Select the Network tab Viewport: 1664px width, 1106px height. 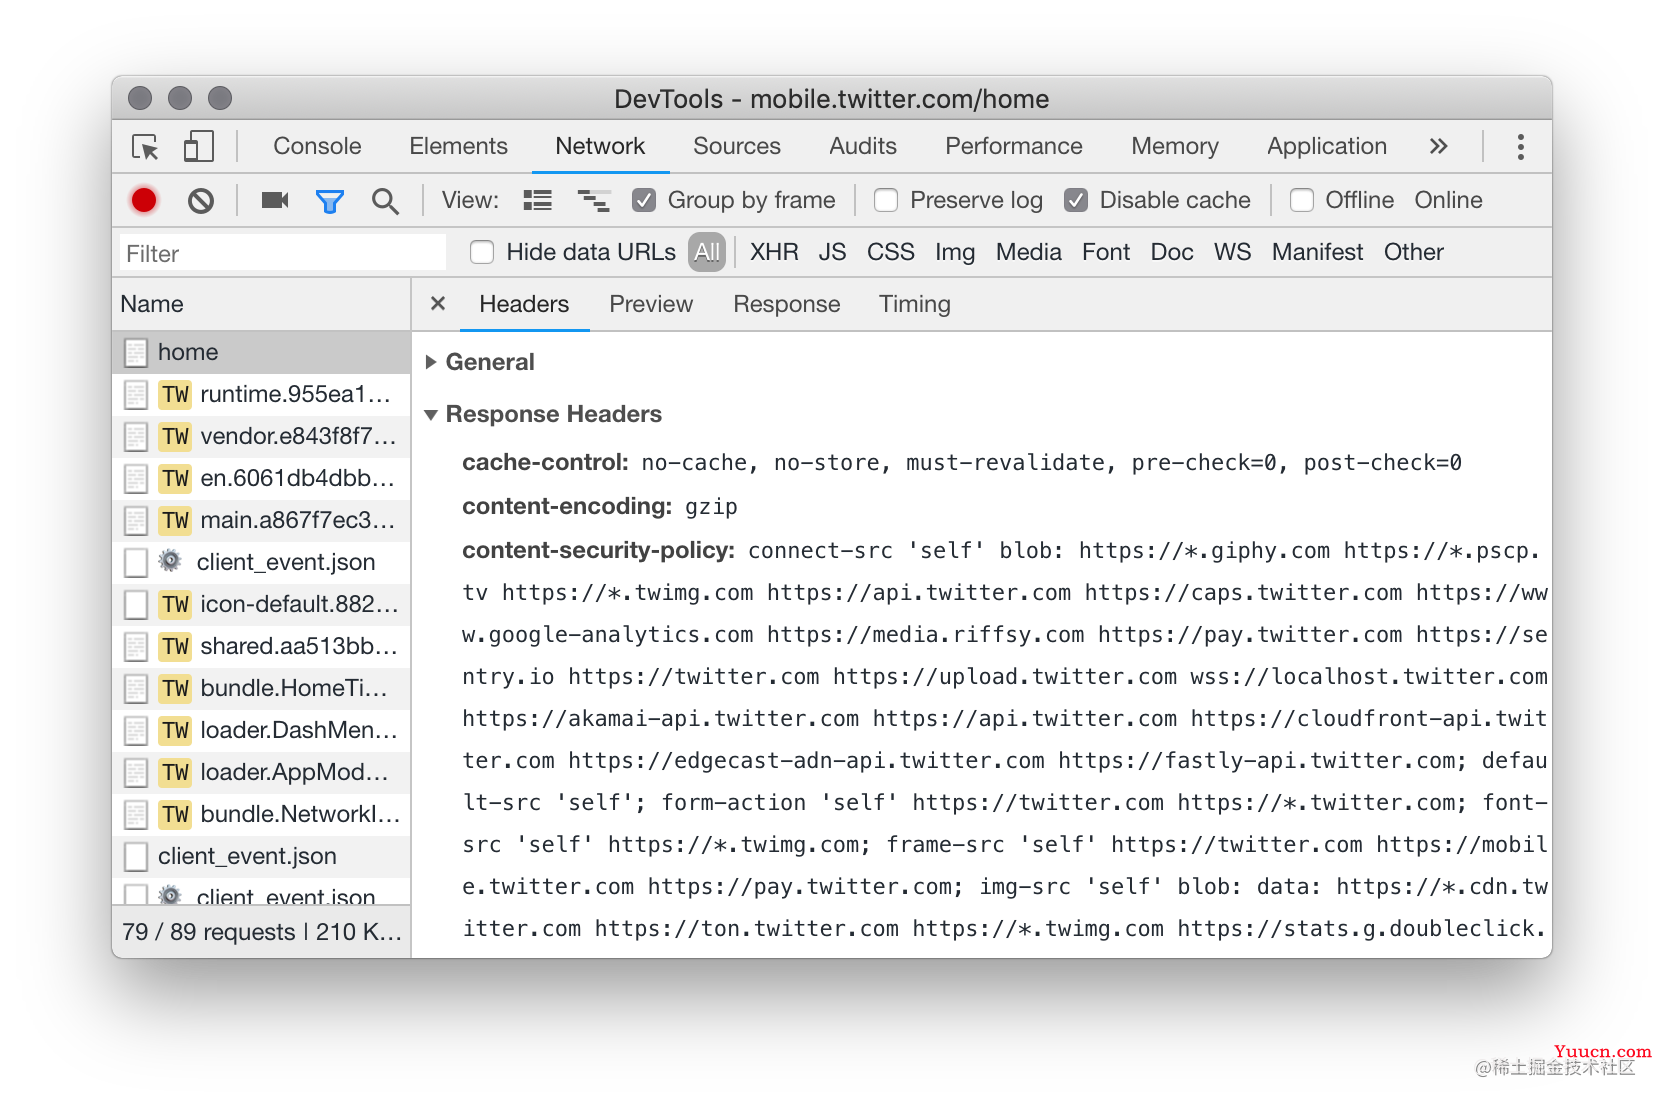[600, 146]
